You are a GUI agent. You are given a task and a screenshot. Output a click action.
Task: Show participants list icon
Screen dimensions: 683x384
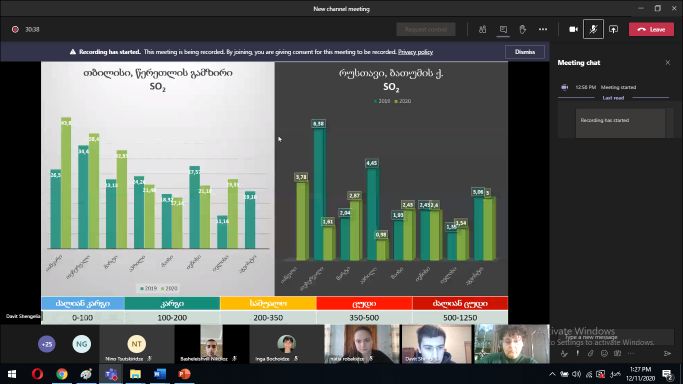(x=482, y=30)
